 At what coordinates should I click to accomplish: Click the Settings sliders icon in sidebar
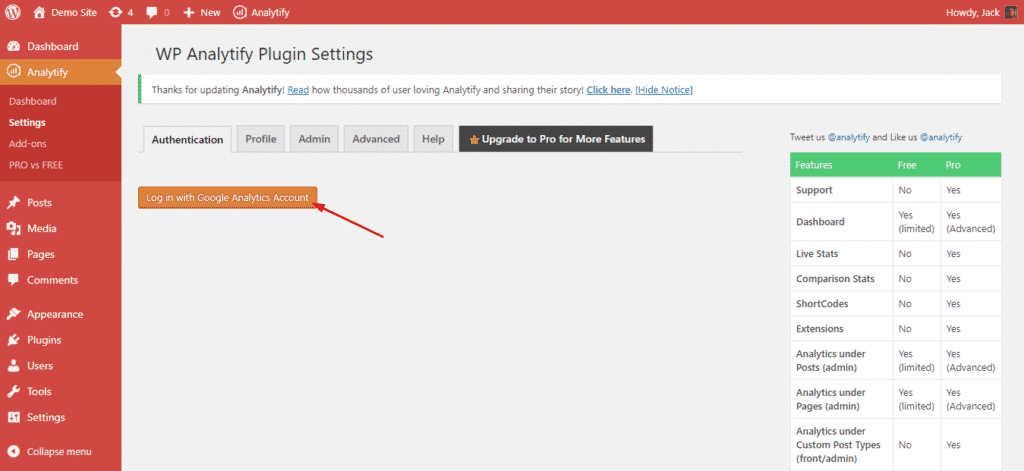click(13, 417)
